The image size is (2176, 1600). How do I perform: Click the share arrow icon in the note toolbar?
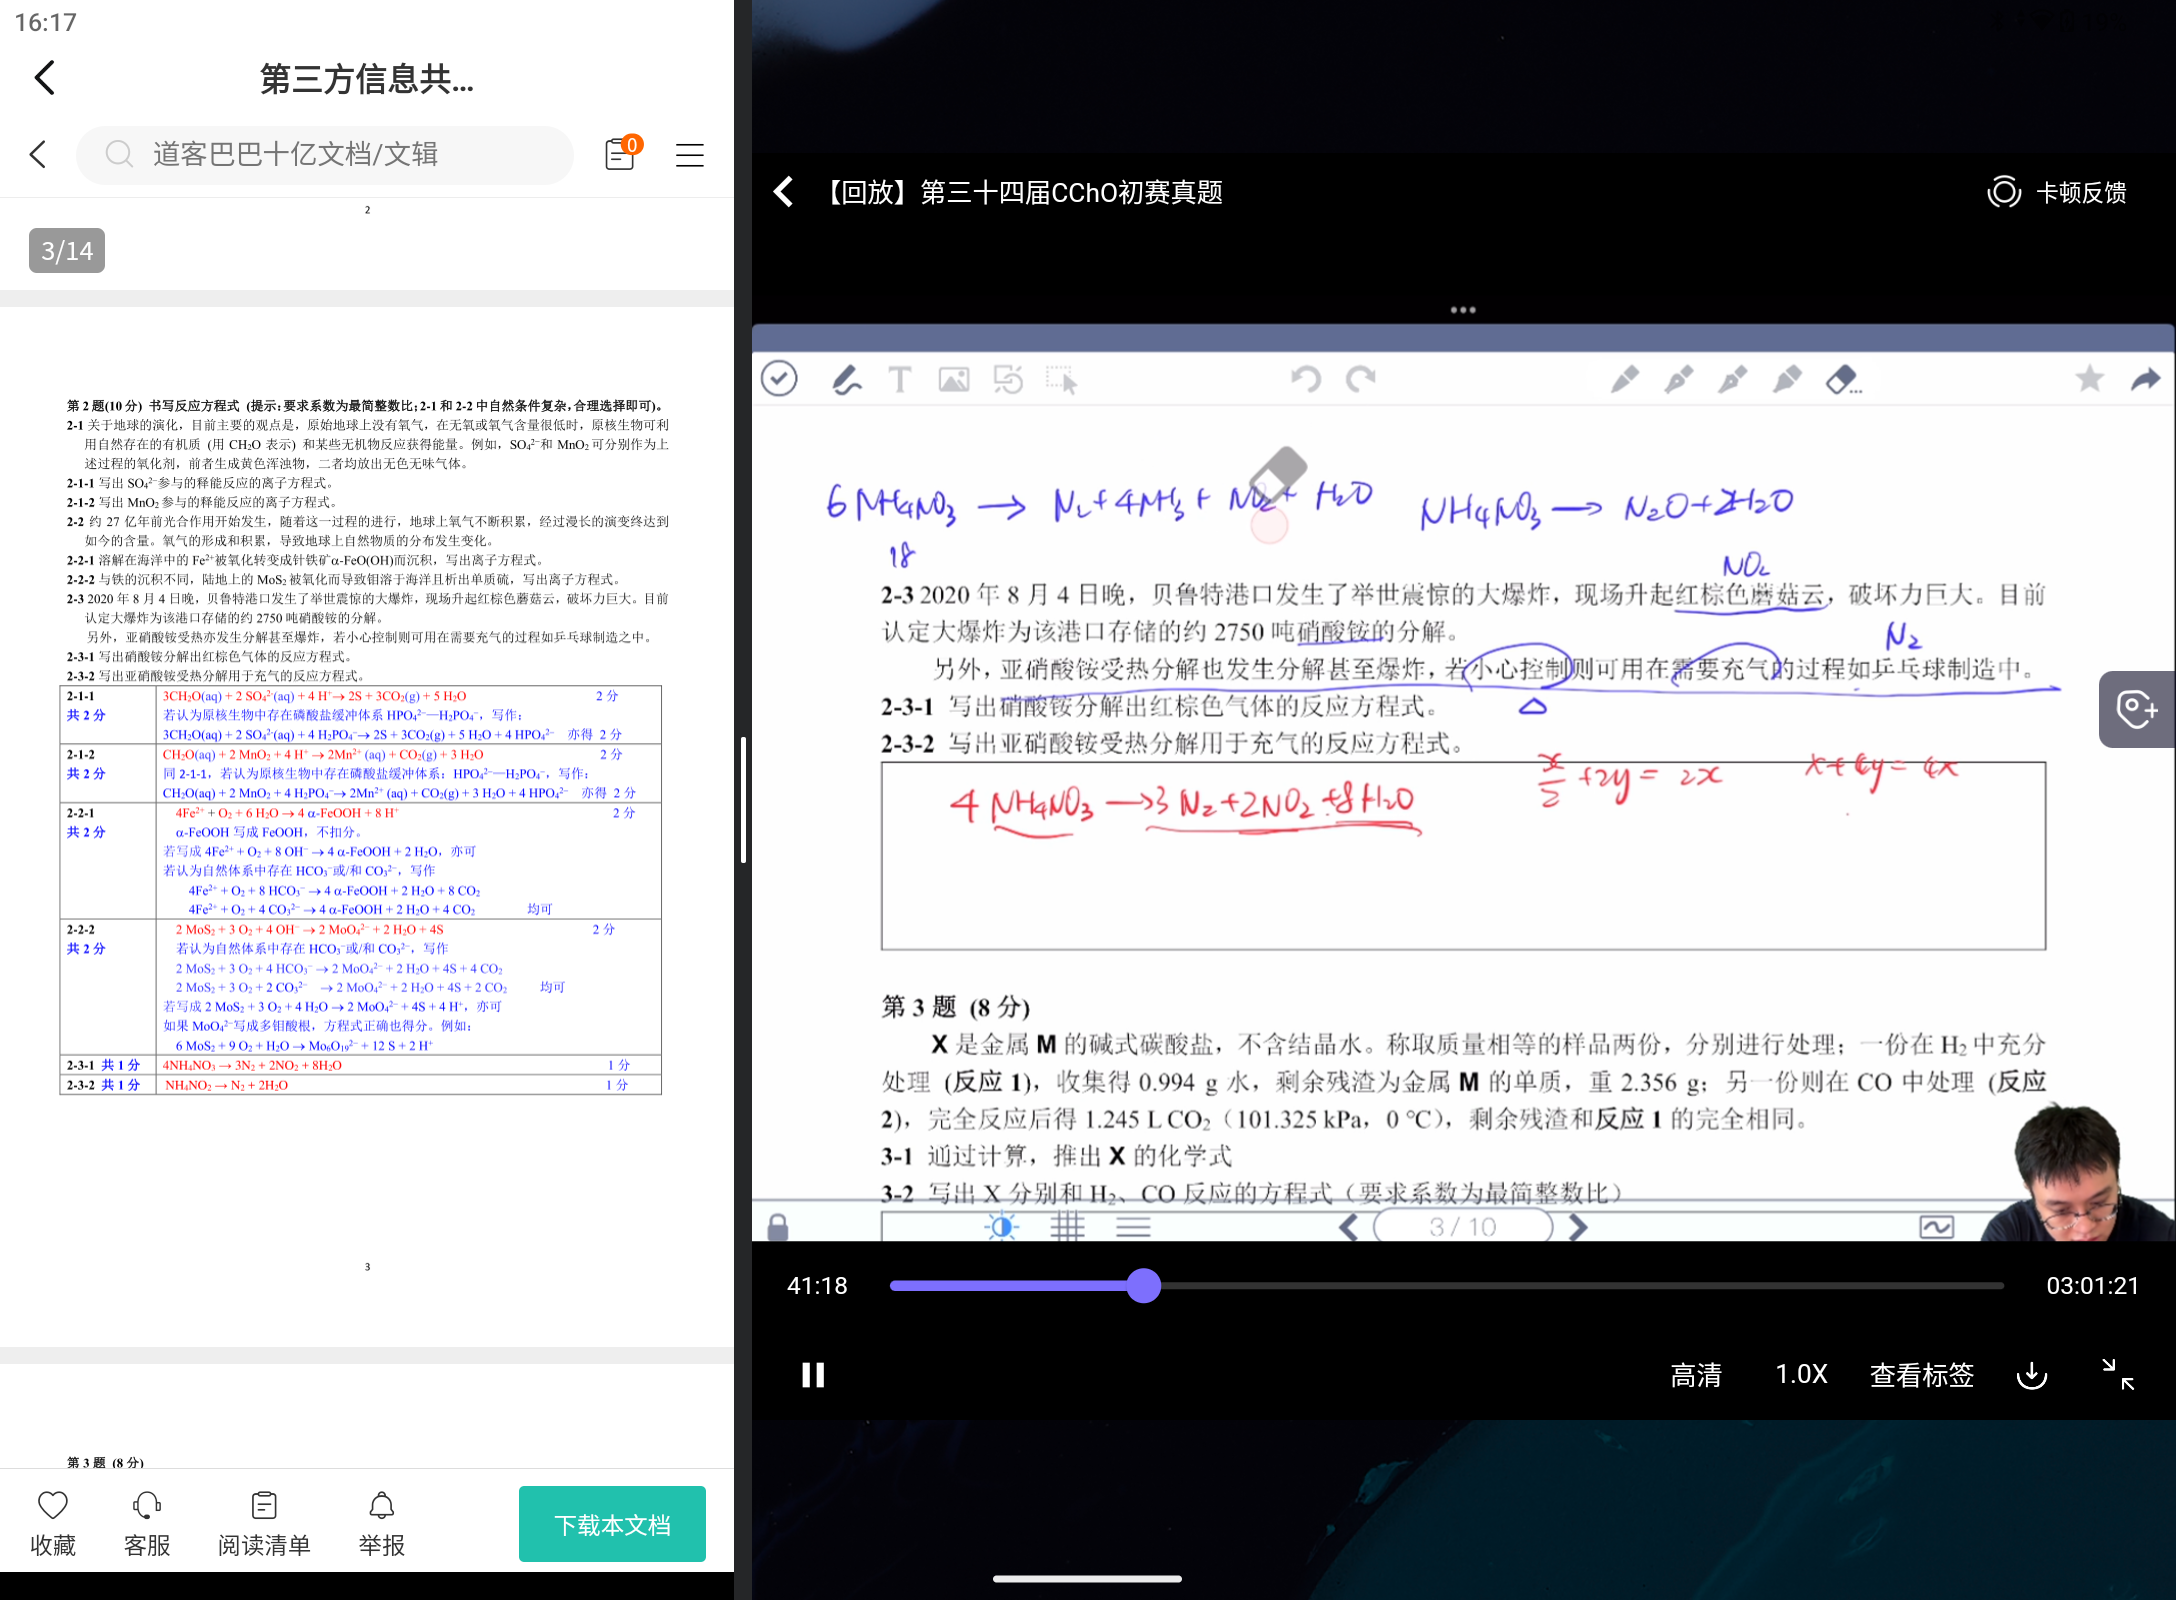point(2145,379)
